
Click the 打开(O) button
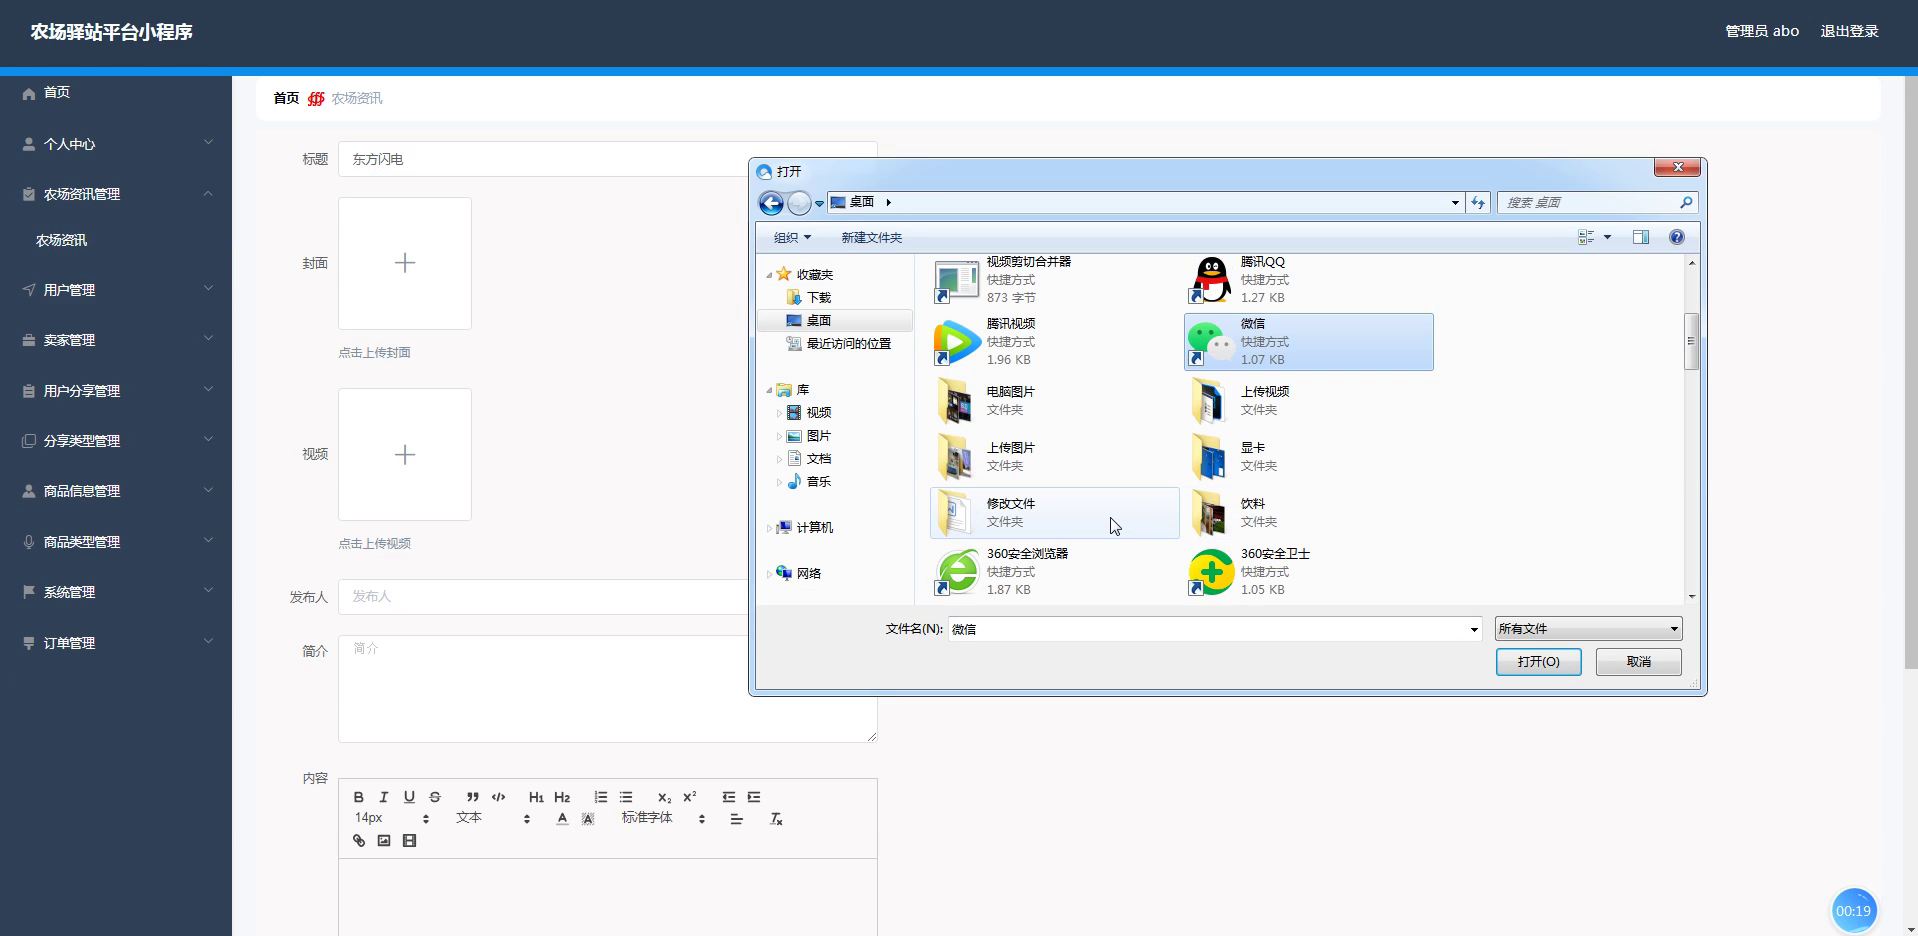pyautogui.click(x=1538, y=662)
